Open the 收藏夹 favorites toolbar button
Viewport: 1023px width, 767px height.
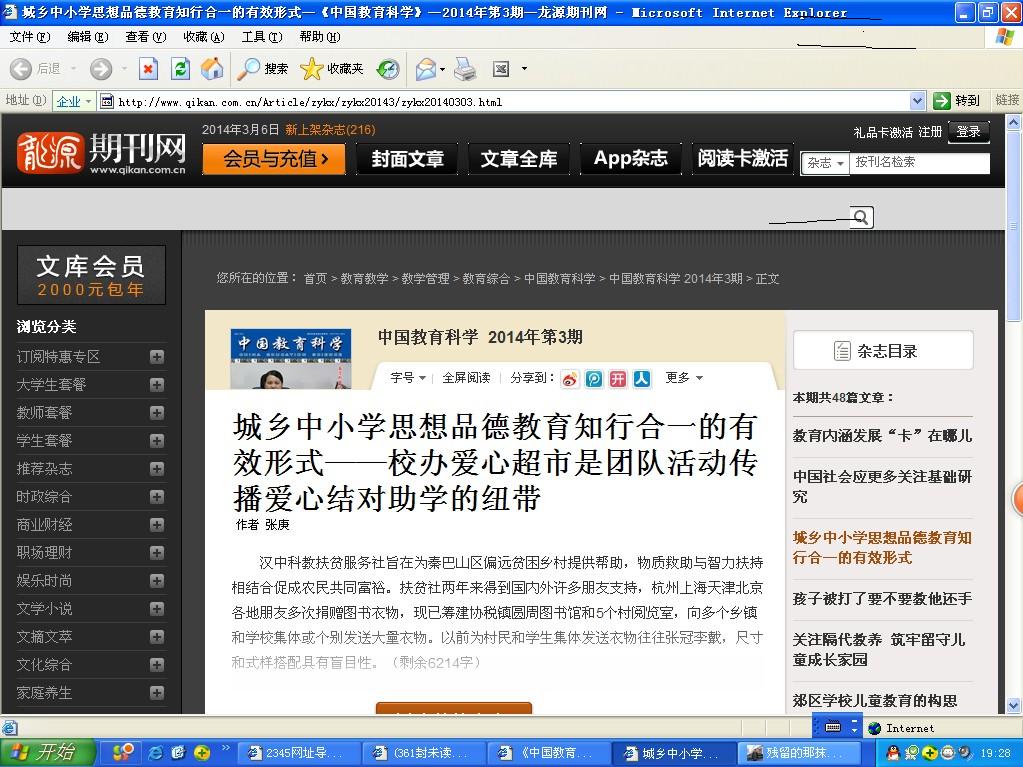pos(333,68)
